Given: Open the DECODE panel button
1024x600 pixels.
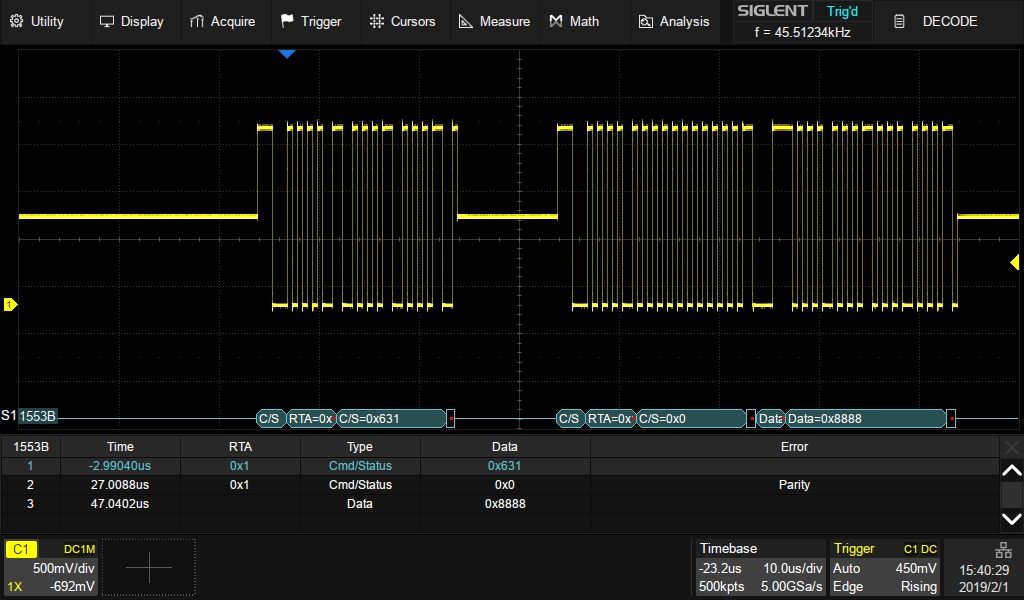Looking at the screenshot, I should 936,21.
